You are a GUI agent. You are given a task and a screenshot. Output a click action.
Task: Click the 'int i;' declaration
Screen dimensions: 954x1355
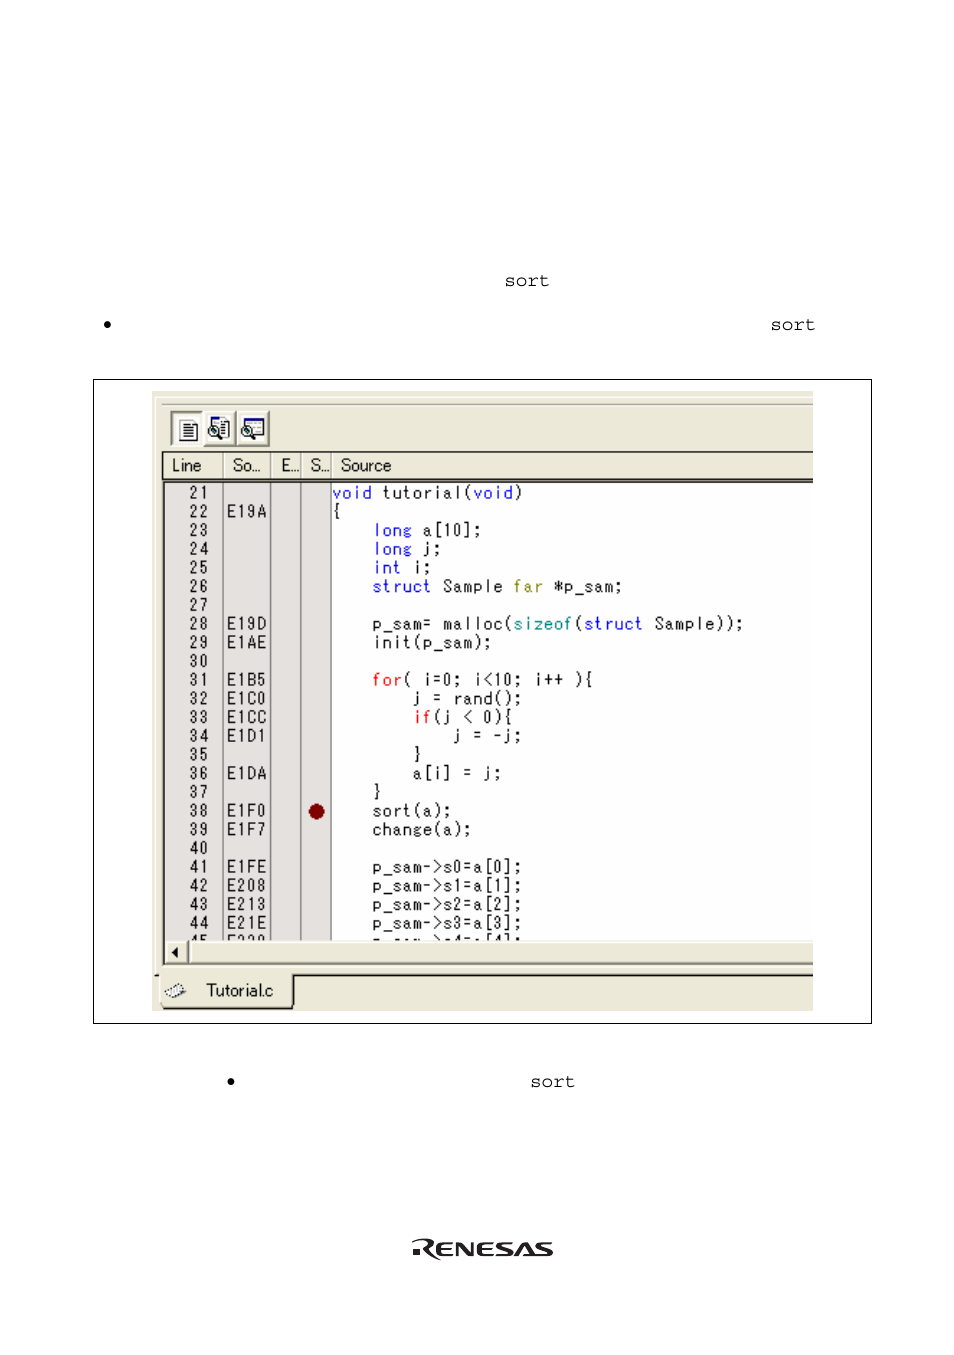402,568
